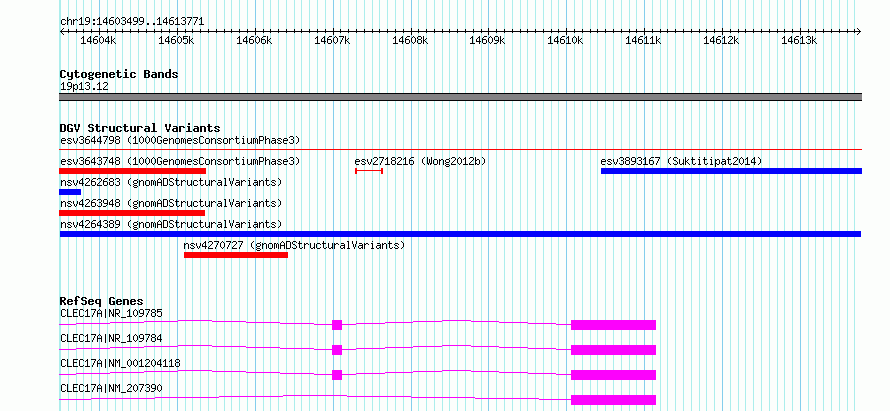The image size is (890, 411).
Task: Select the 19p13.12 band label
Action: click(84, 87)
